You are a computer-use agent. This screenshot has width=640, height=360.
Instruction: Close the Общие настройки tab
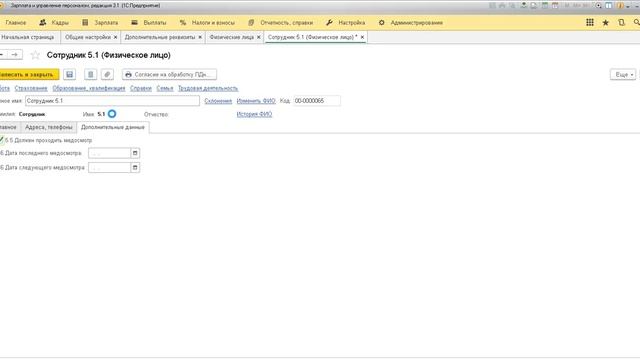click(116, 37)
